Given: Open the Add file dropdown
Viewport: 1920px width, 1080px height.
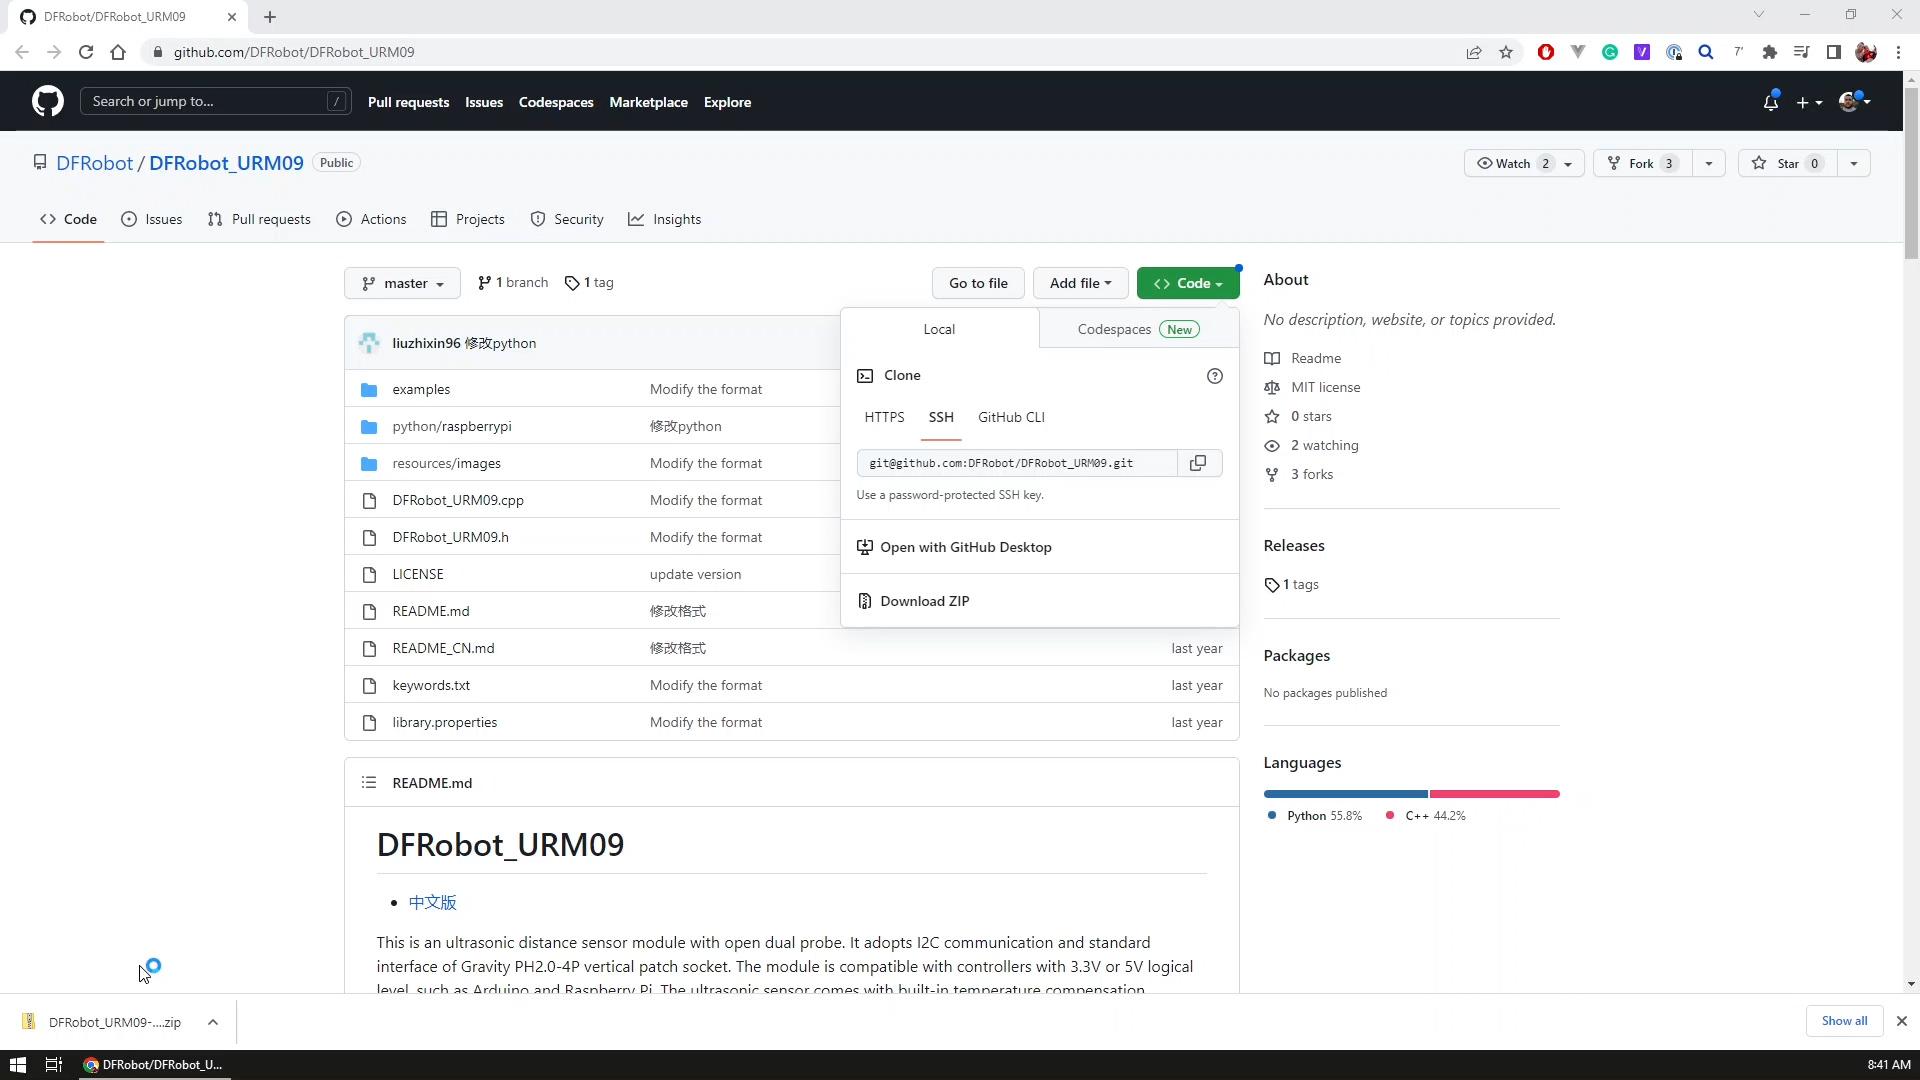Looking at the screenshot, I should [x=1080, y=283].
